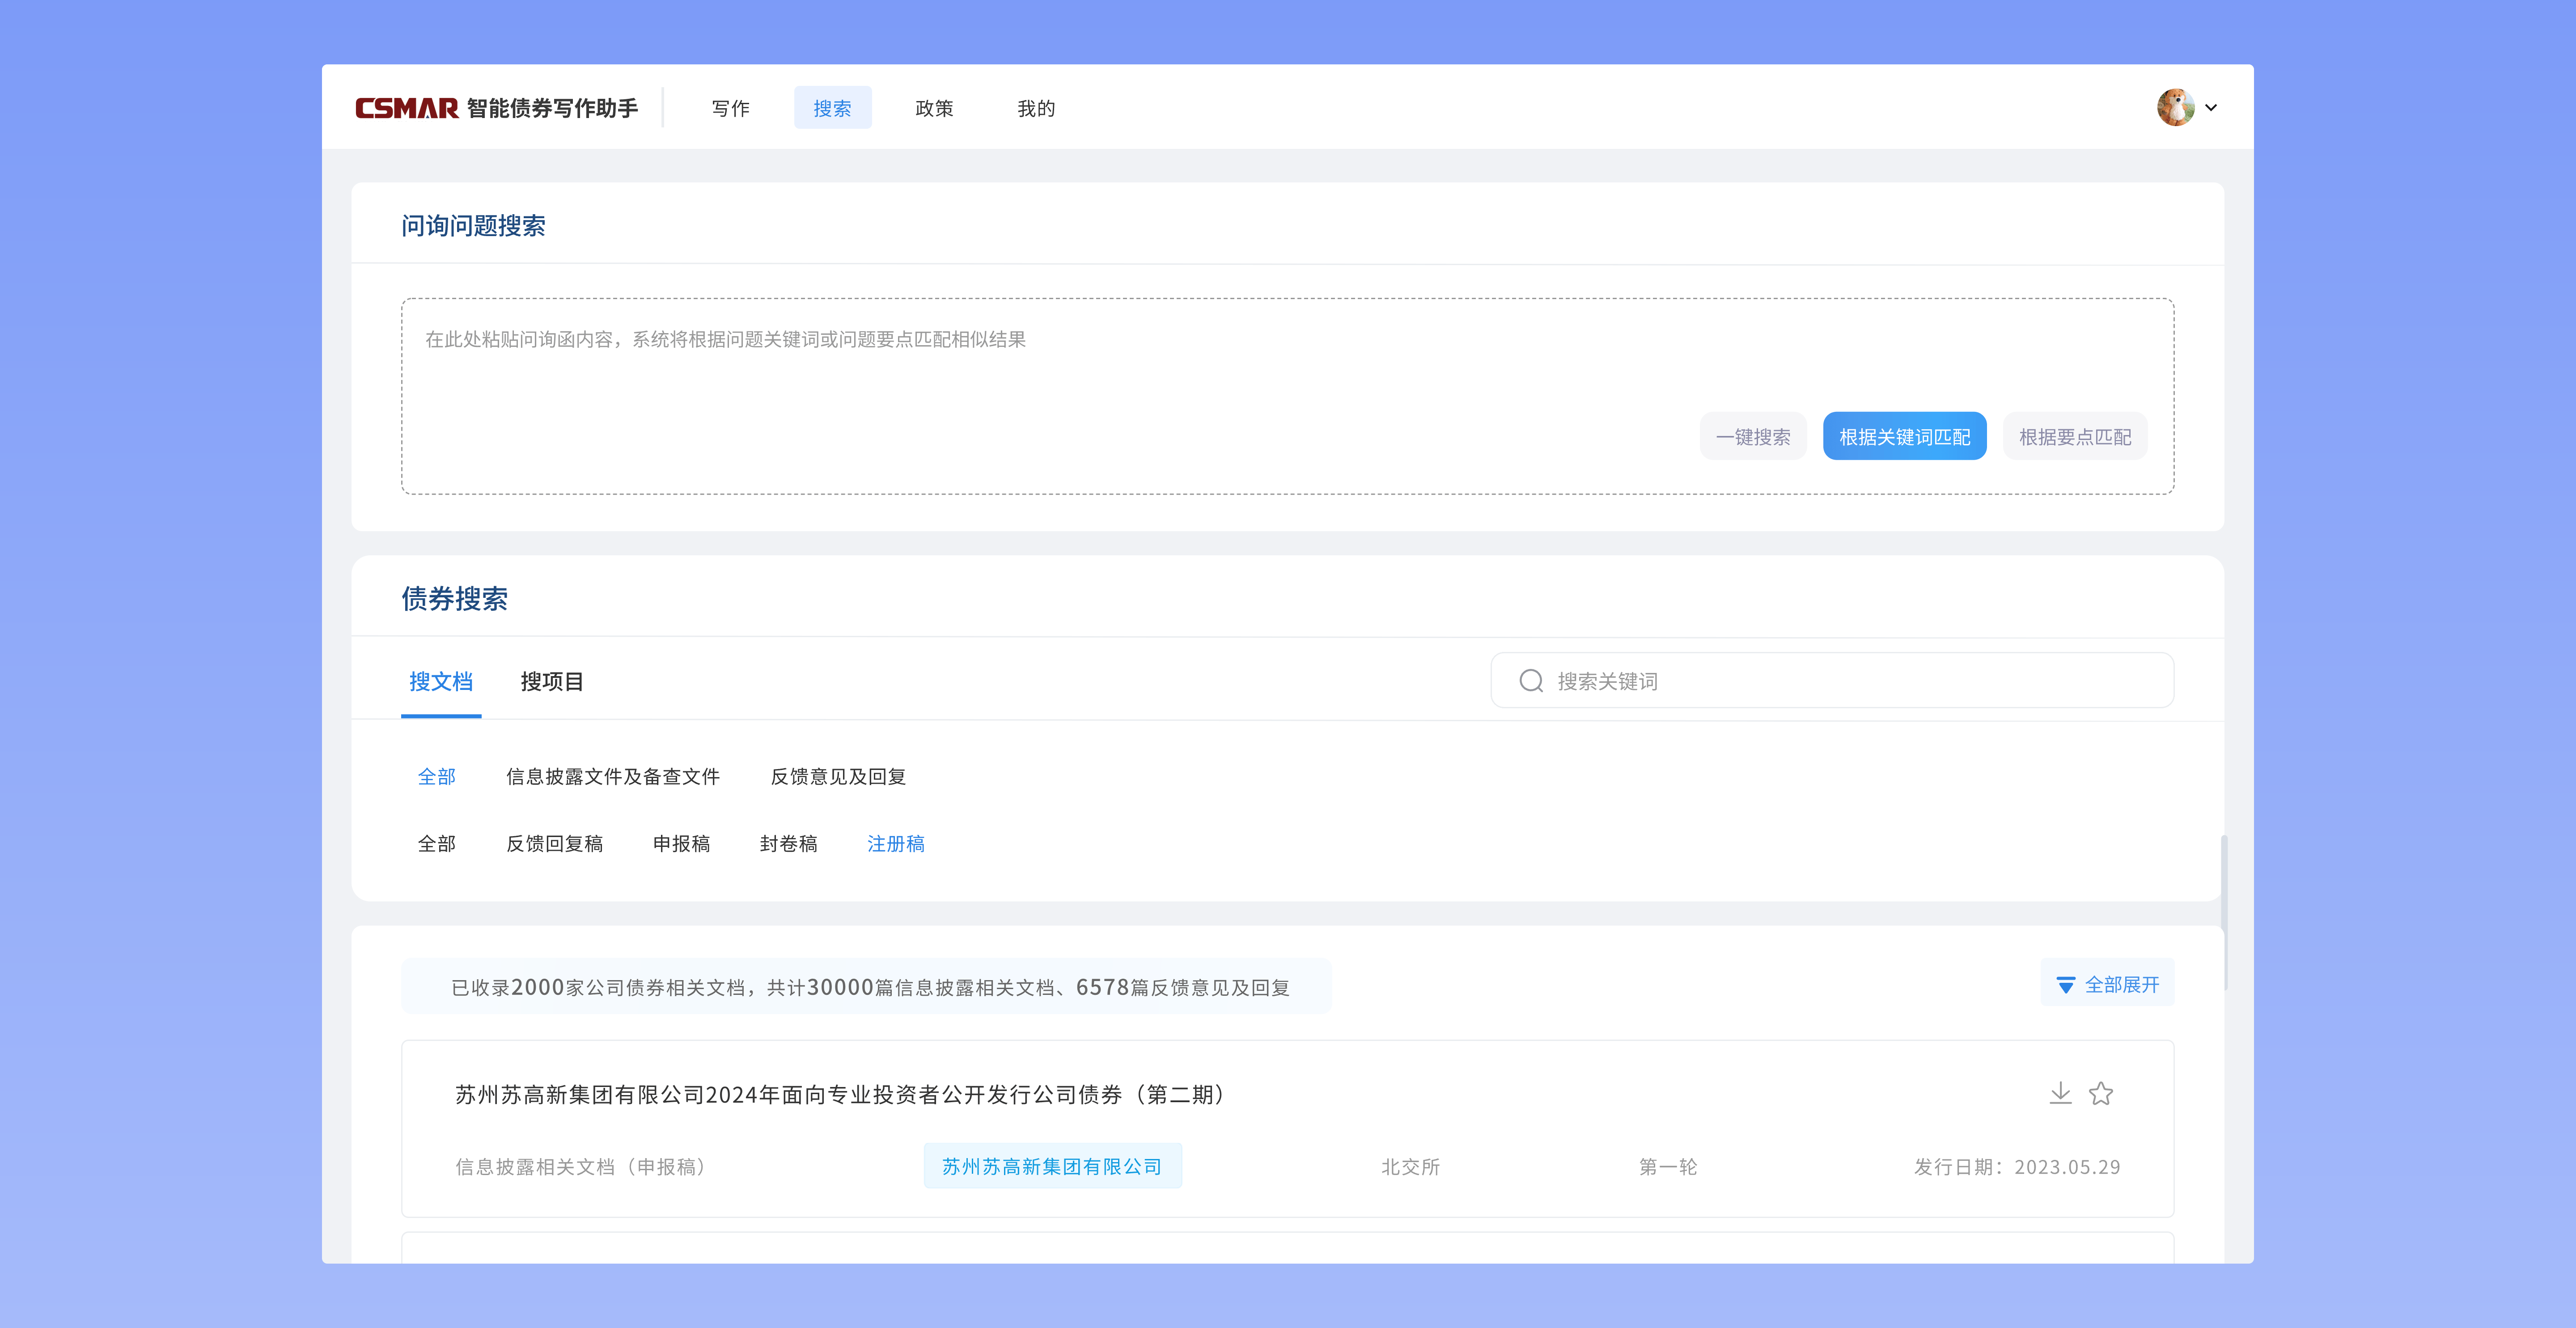
Task: Click the 一键搜索 button
Action: [x=1753, y=435]
